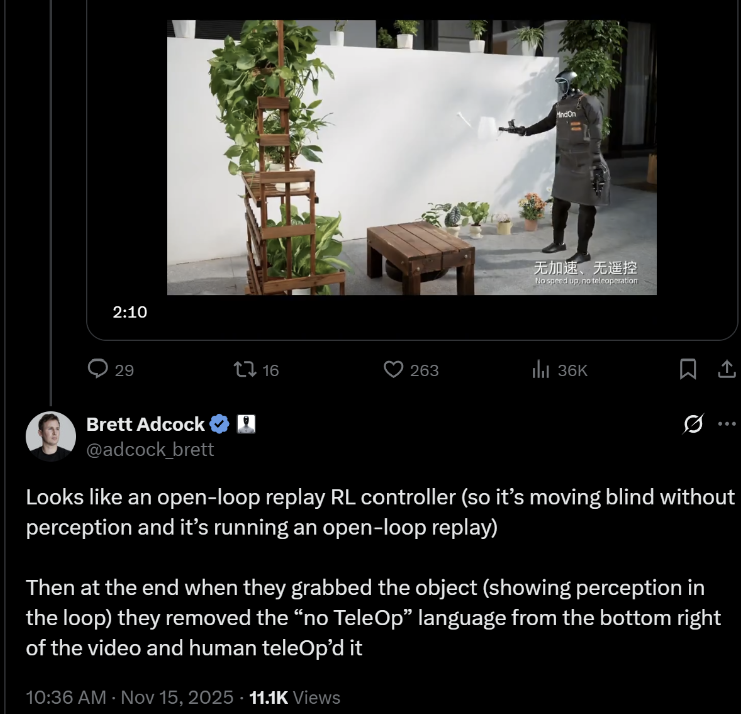Open view analytics bar chart icon
This screenshot has width=741, height=714.
[x=541, y=370]
